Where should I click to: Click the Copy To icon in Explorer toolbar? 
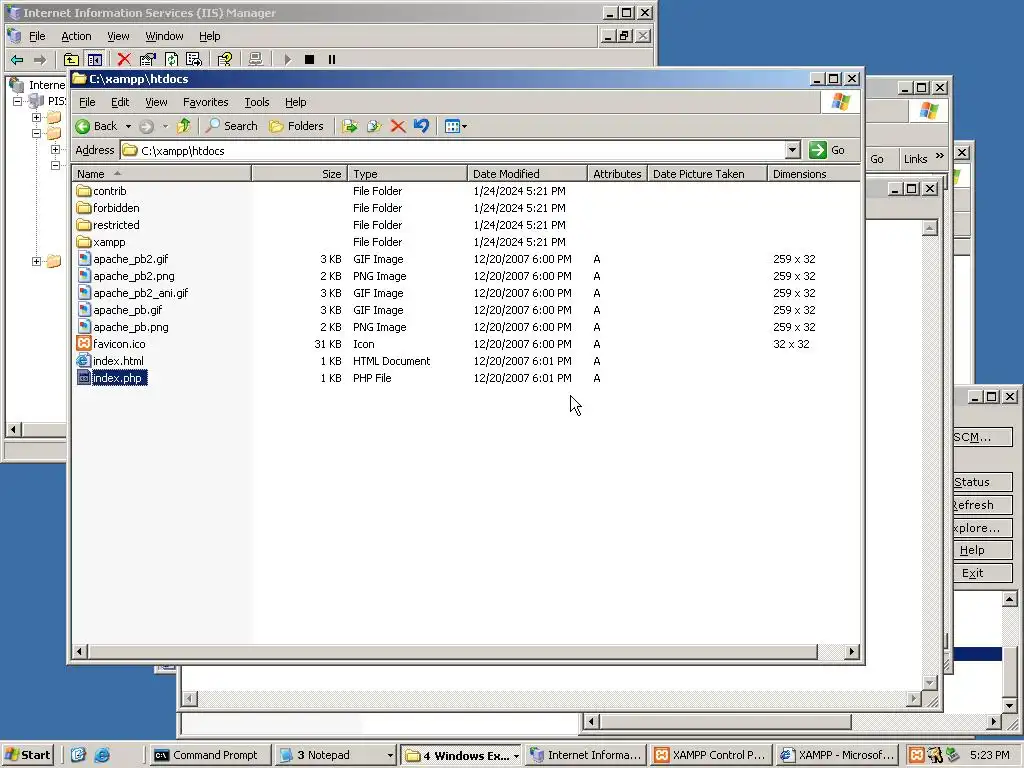coord(374,126)
